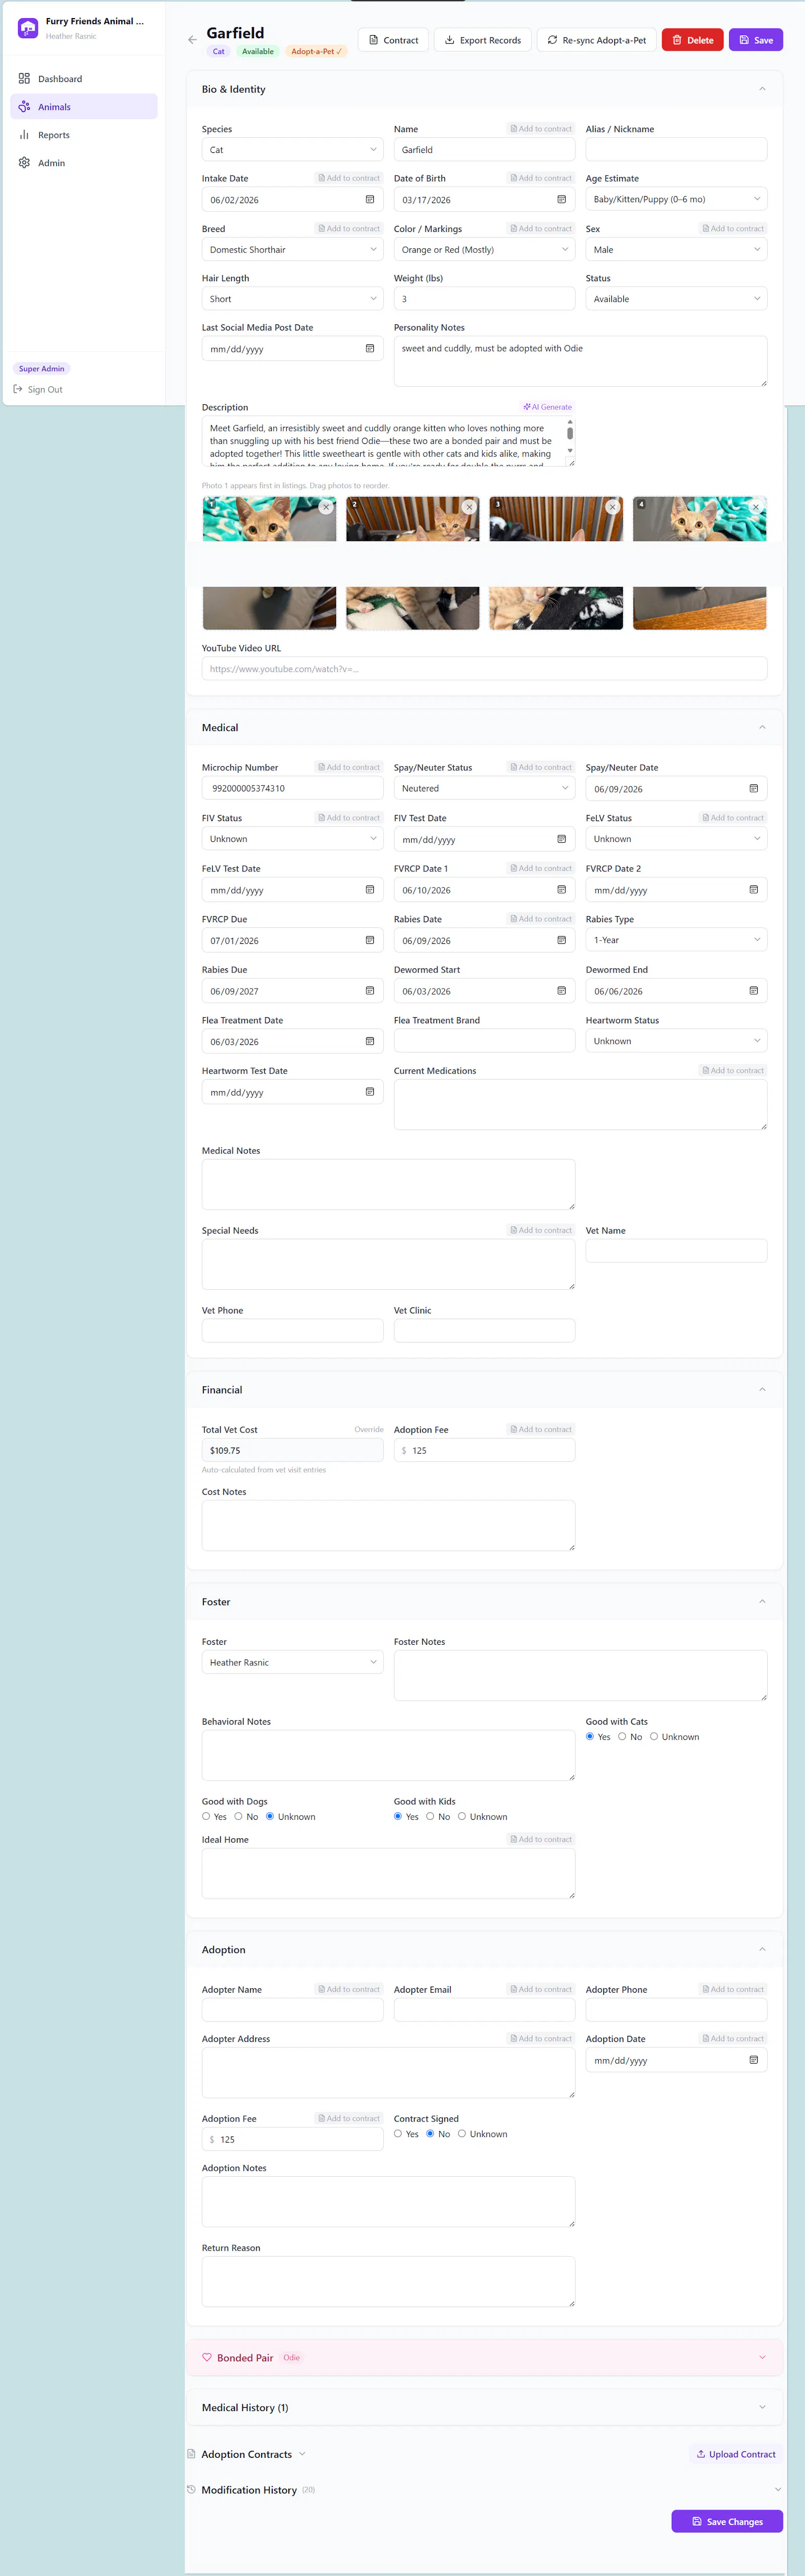Remove photo 1 with its X icon
This screenshot has width=805, height=2576.
(325, 508)
